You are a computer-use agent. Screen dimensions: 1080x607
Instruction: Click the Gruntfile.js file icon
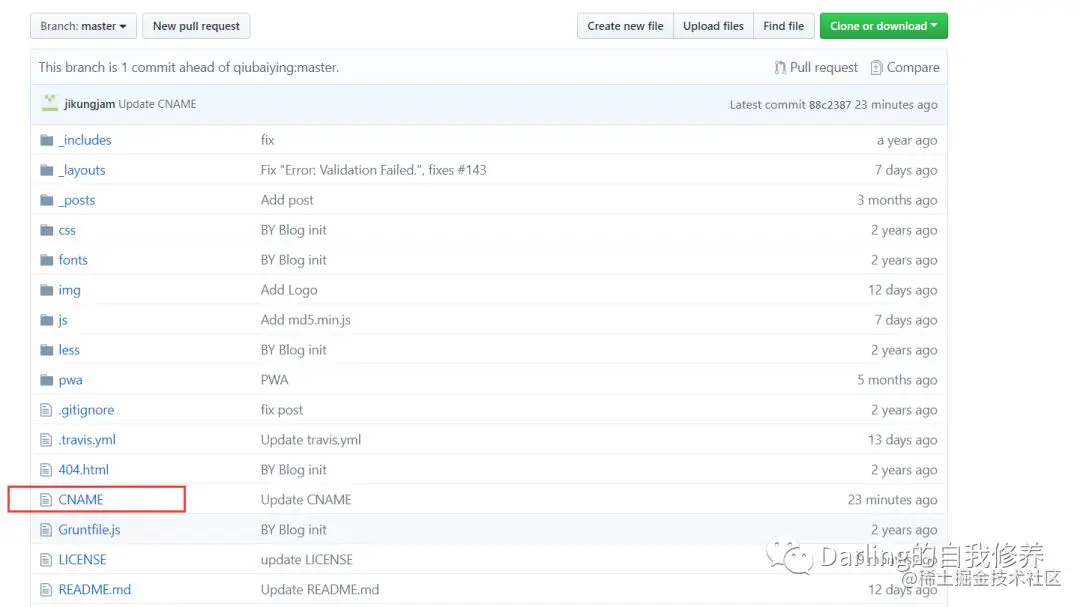pyautogui.click(x=46, y=530)
